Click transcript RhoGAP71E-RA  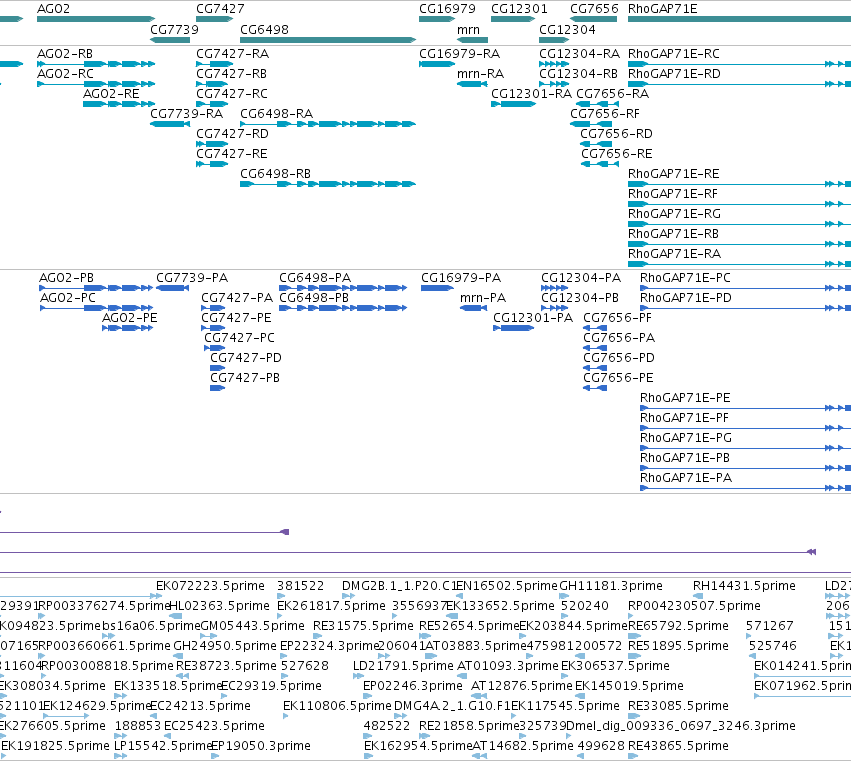674,255
